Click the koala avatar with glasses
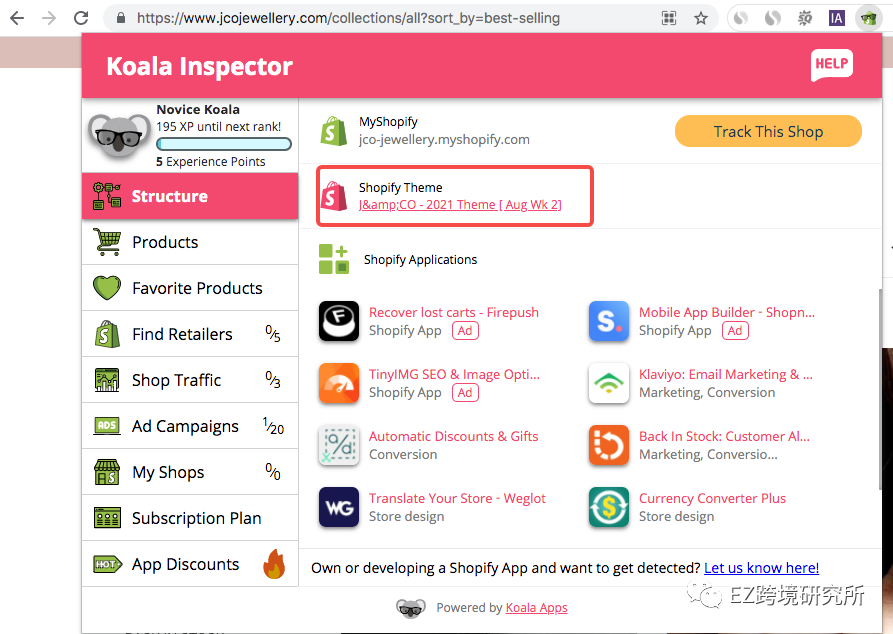Viewport: 893px width, 634px height. 120,136
